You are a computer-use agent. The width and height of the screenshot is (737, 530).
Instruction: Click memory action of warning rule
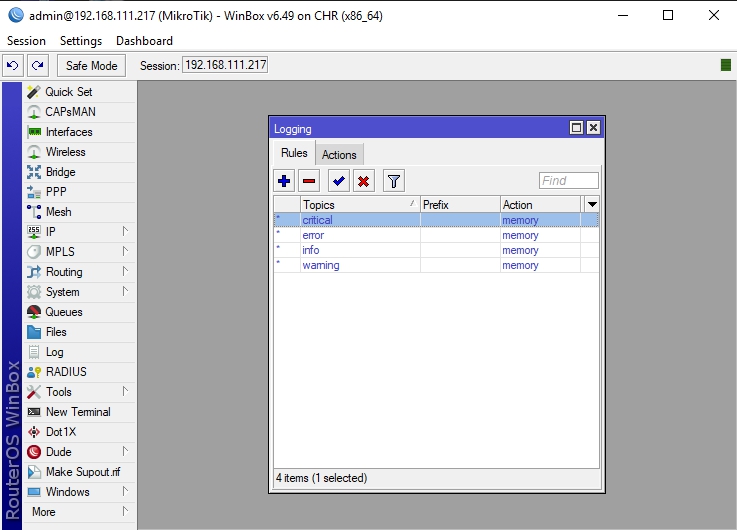(520, 265)
